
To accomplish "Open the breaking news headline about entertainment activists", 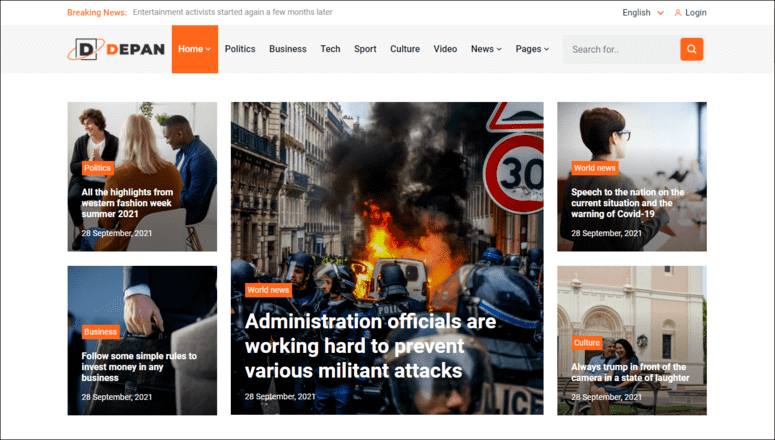I will point(232,13).
